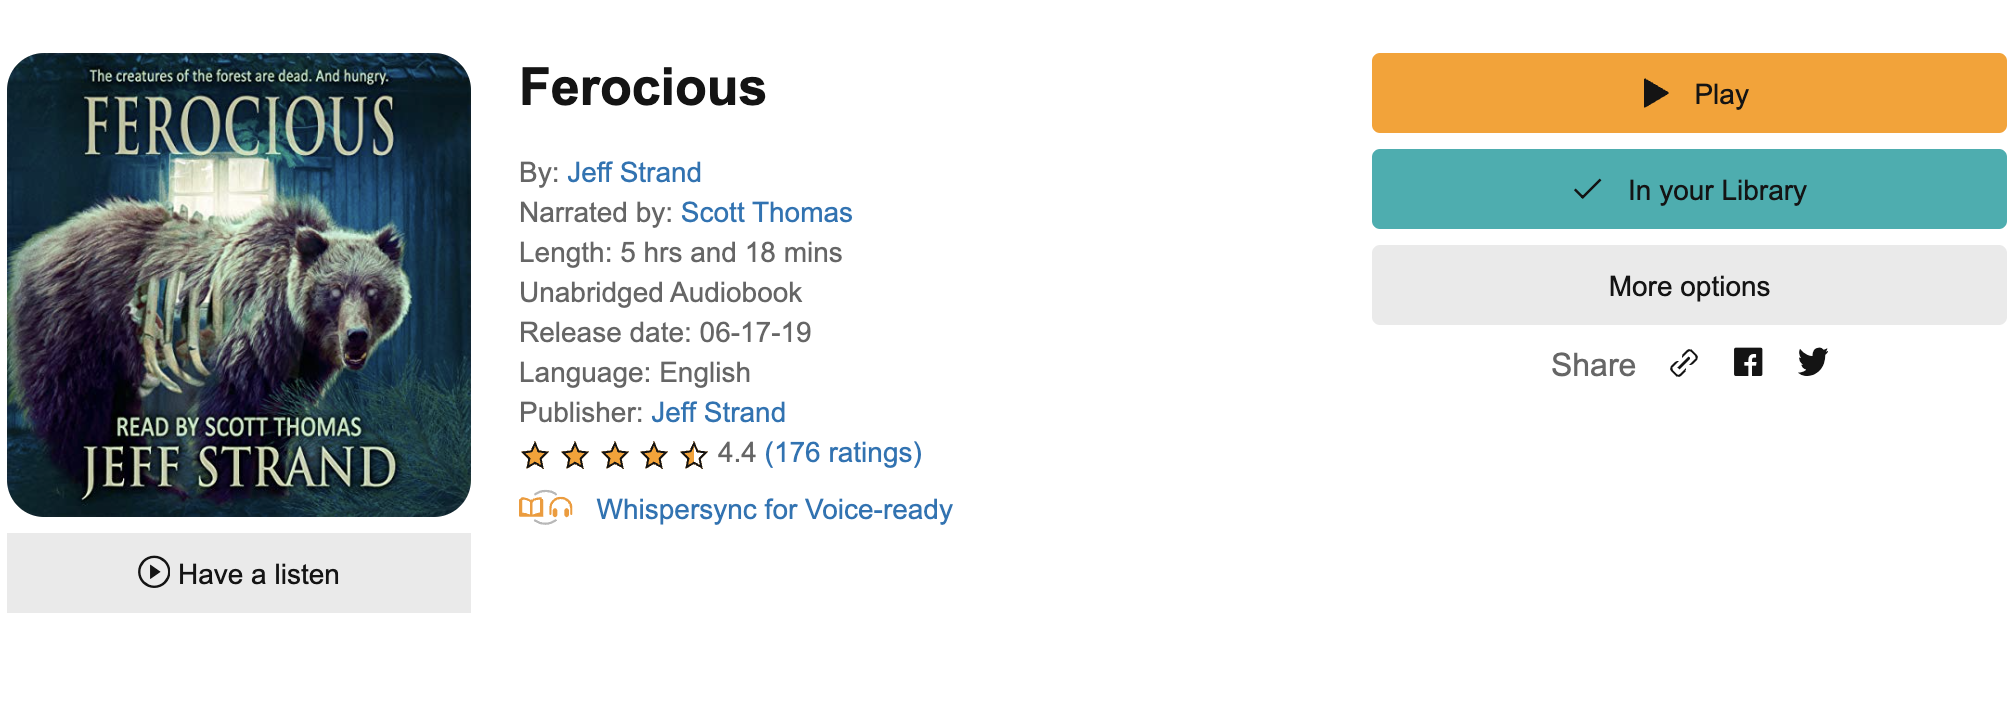Open the Whispersync for Voice-ready link
Image resolution: width=2012 pixels, height=702 pixels.
coord(774,510)
